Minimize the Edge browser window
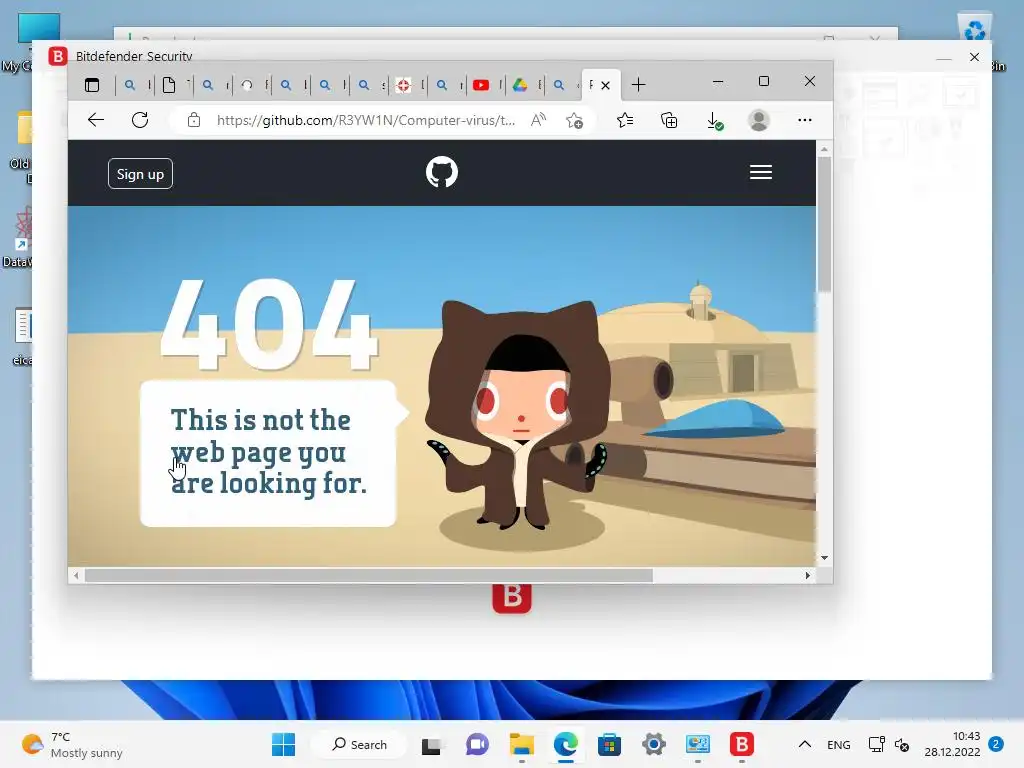1024x768 pixels. click(718, 82)
